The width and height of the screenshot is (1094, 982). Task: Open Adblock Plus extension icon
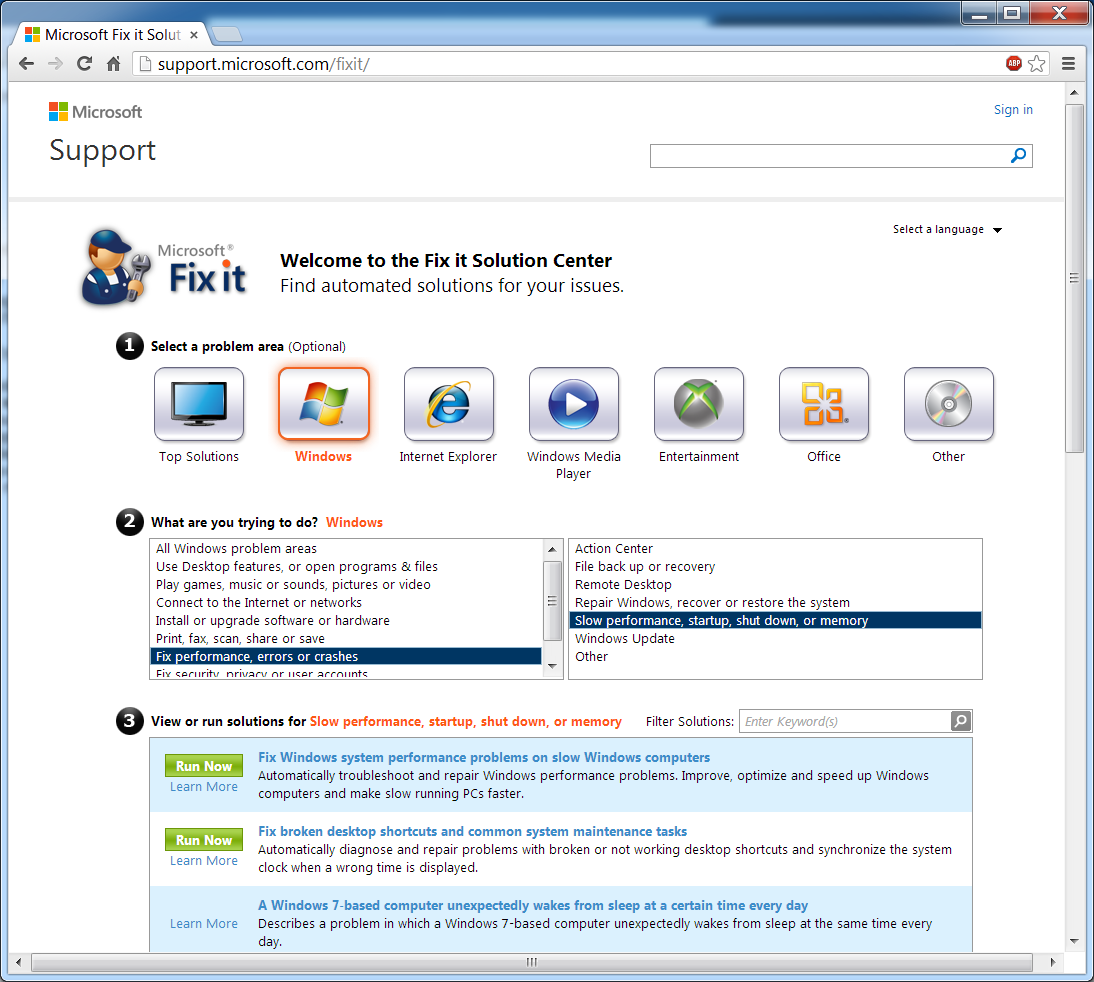[1014, 64]
